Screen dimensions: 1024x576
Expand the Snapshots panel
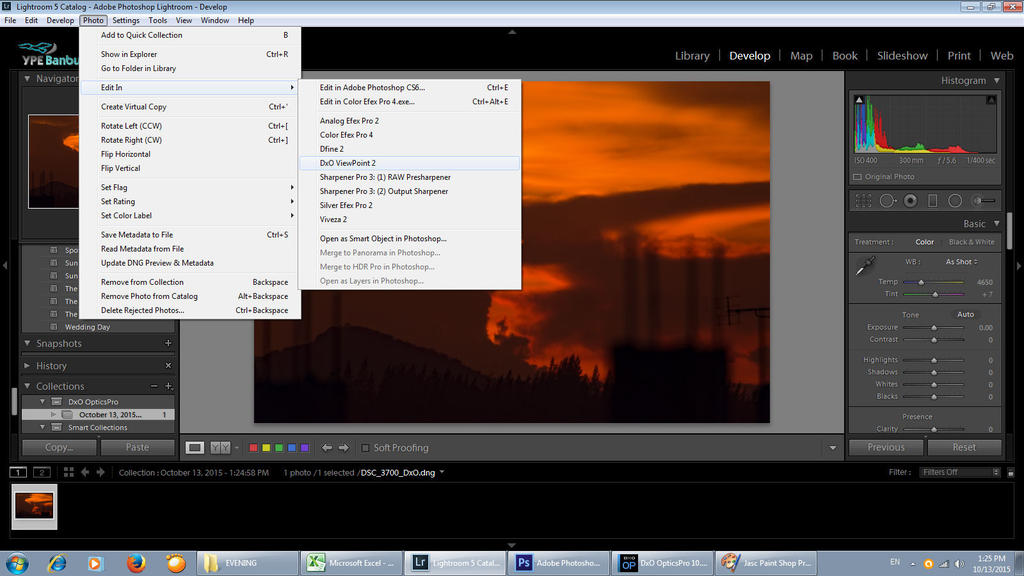click(27, 343)
